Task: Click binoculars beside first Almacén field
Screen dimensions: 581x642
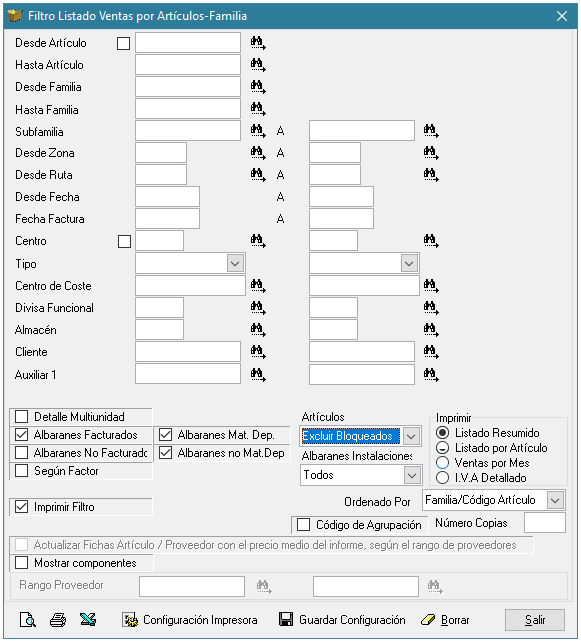Action: (258, 330)
